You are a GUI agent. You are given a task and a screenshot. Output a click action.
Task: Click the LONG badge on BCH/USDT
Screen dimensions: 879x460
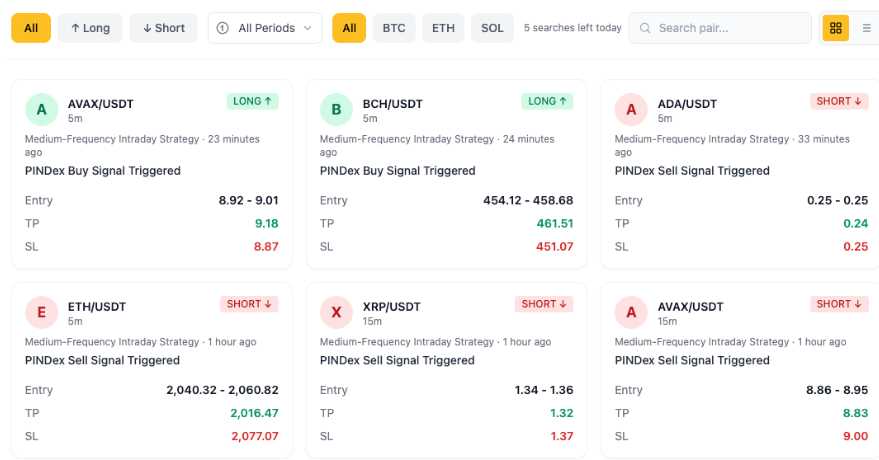(547, 101)
